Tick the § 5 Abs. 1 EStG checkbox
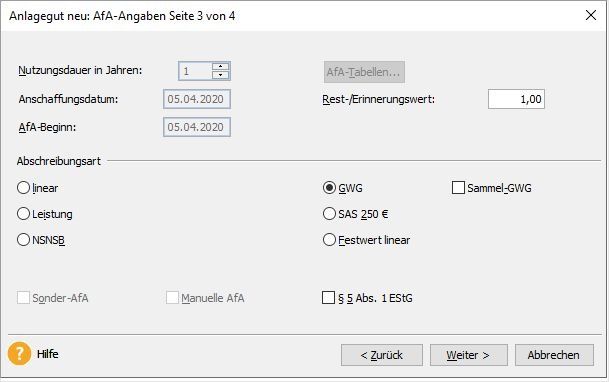 click(x=328, y=298)
